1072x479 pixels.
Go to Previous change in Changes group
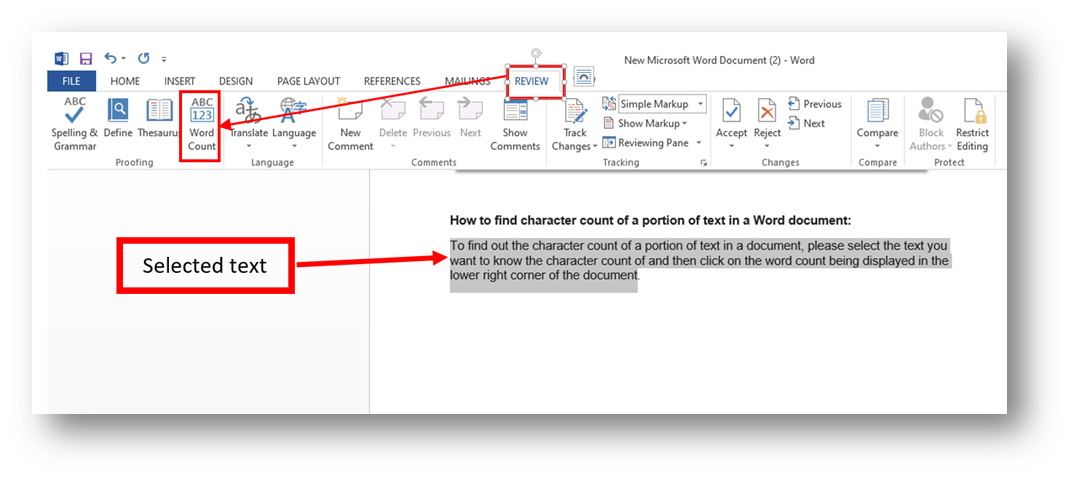[x=814, y=104]
